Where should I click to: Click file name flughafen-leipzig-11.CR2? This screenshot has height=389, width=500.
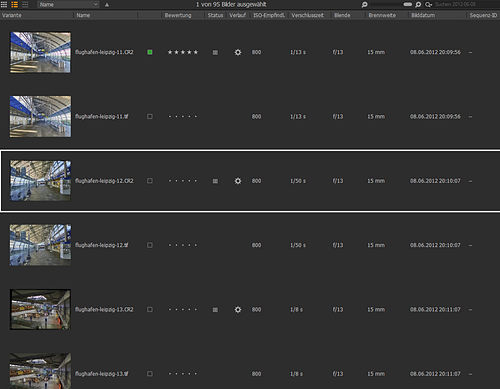104,52
